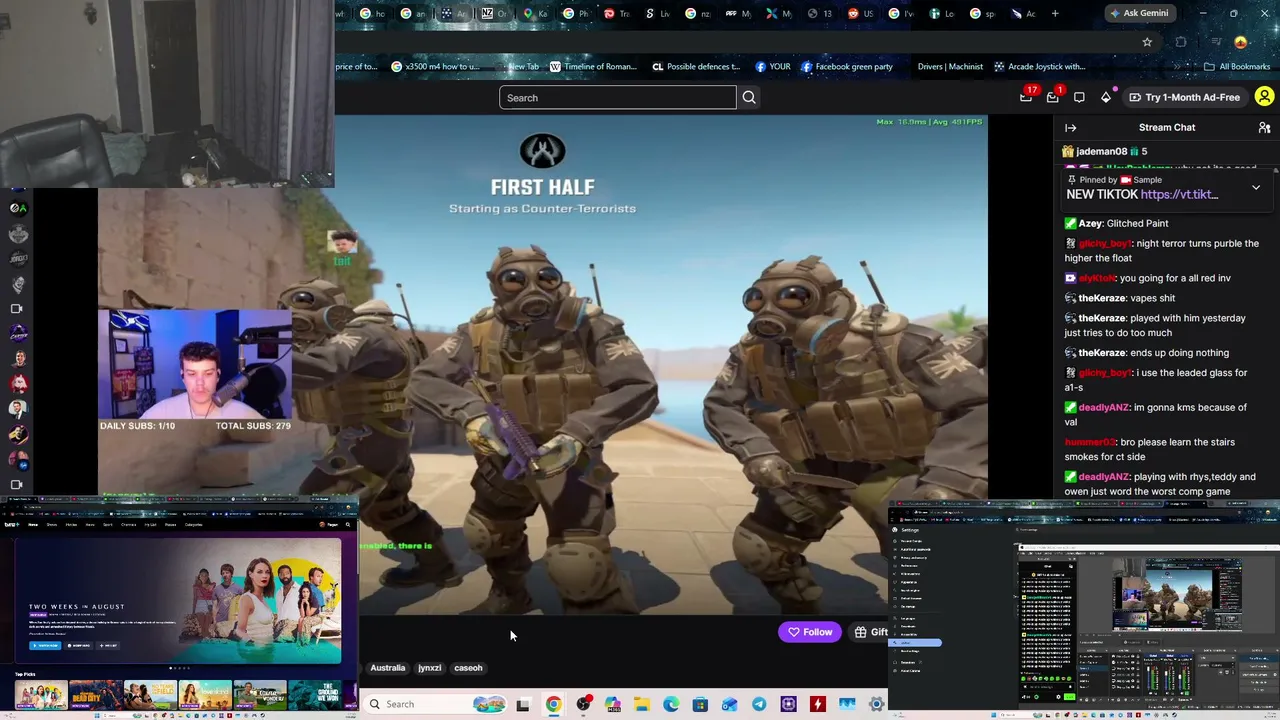This screenshot has width=1280, height=720.
Task: Click the streamer webcam overlay
Action: [x=195, y=364]
